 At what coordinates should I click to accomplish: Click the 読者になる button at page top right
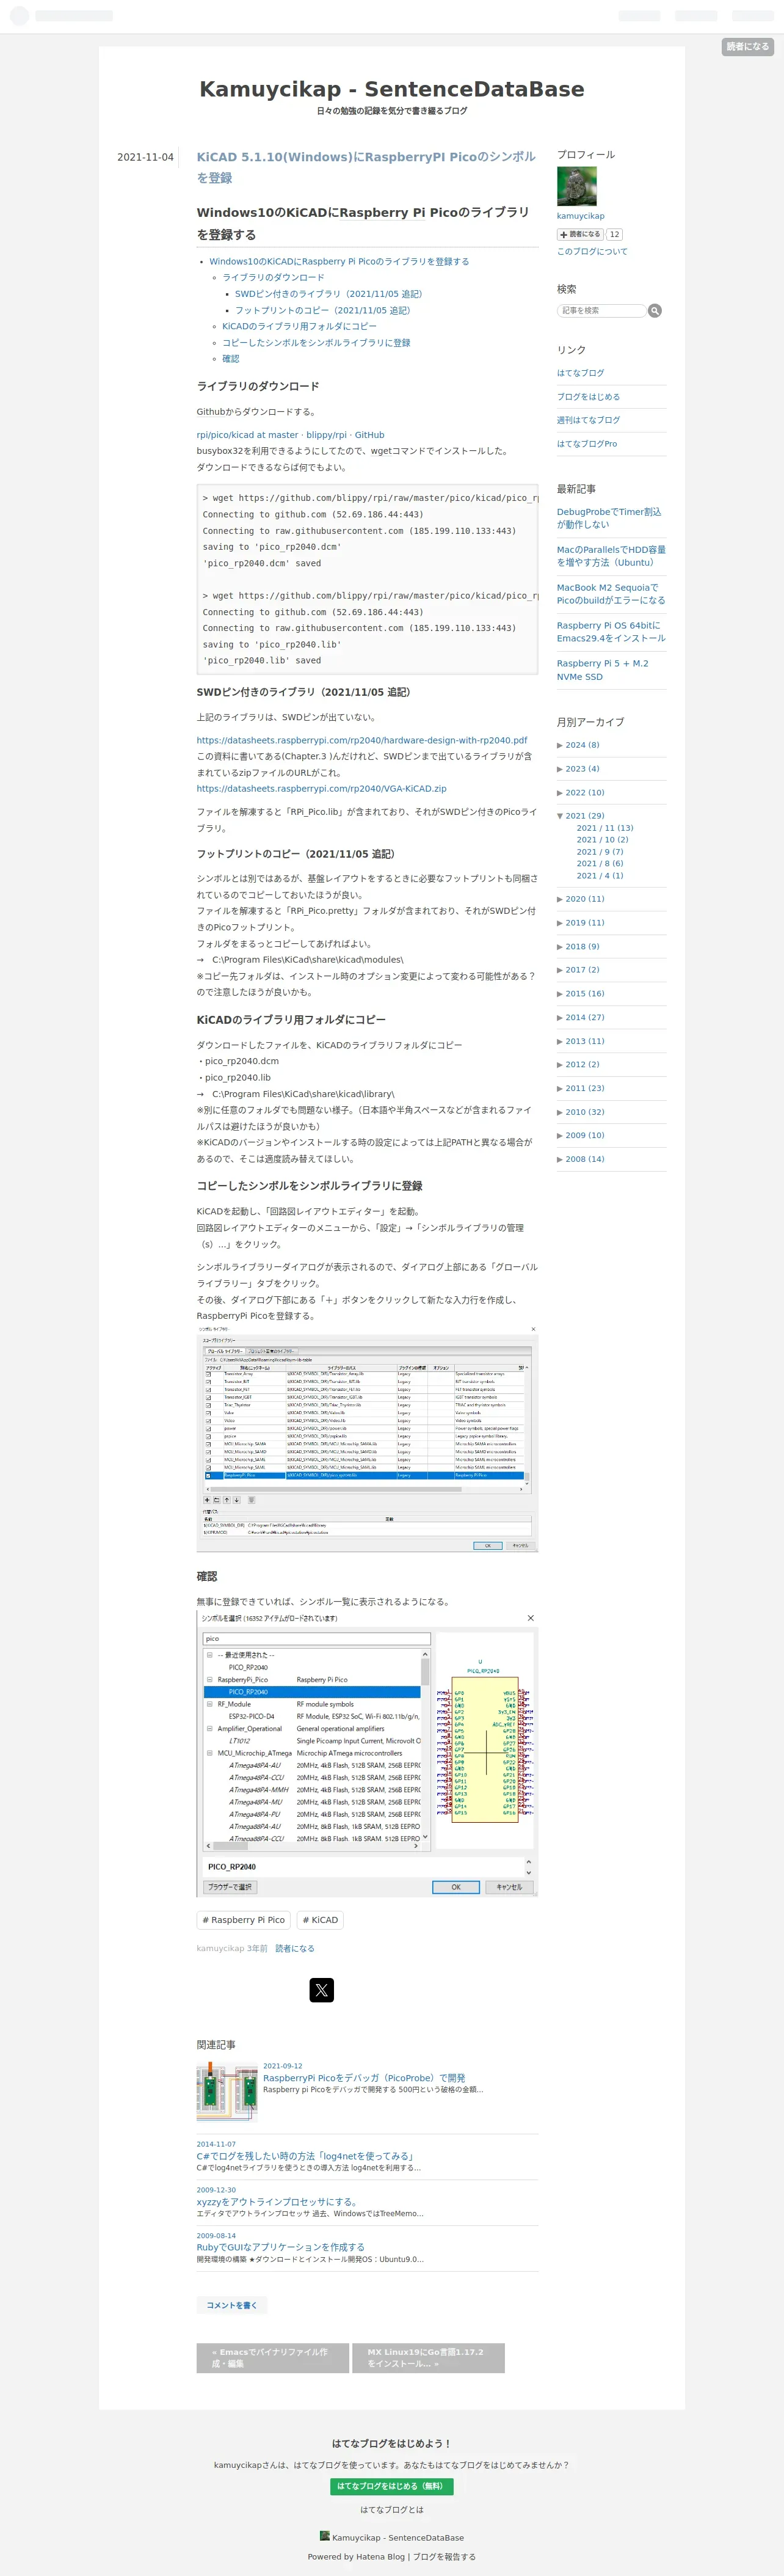[x=747, y=47]
